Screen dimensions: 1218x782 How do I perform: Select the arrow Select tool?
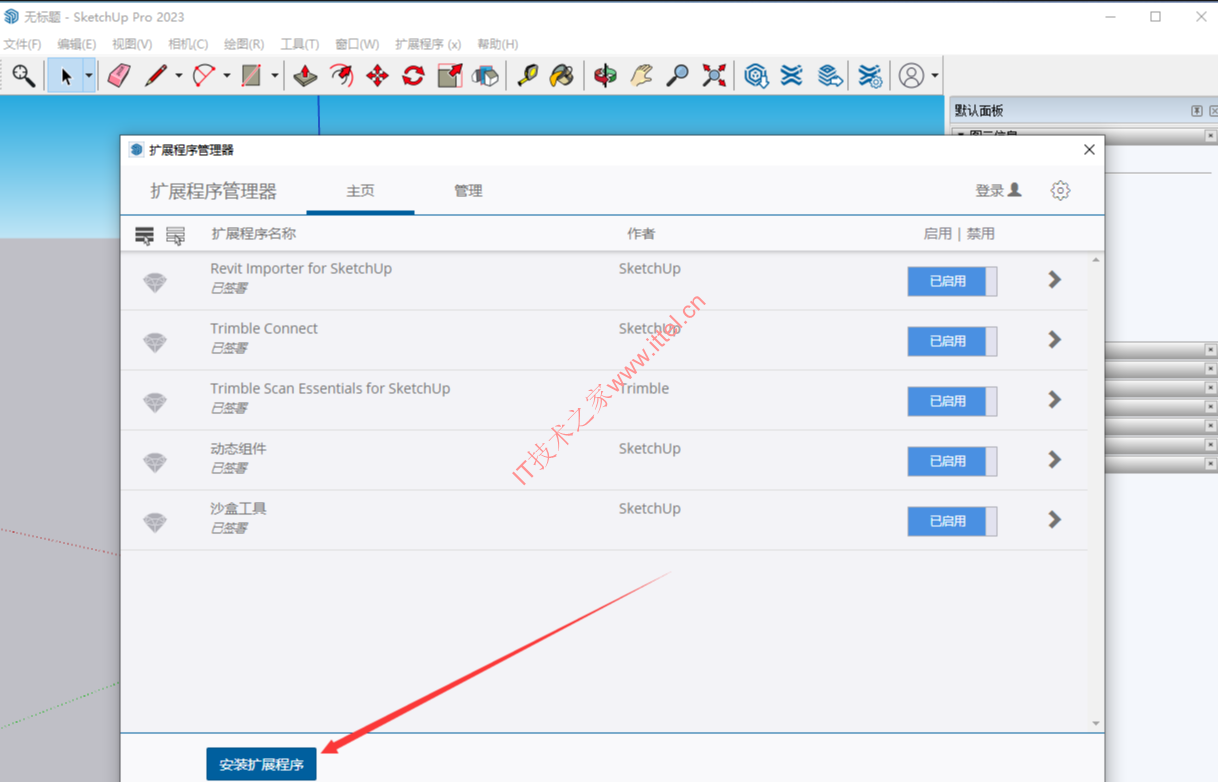point(66,76)
